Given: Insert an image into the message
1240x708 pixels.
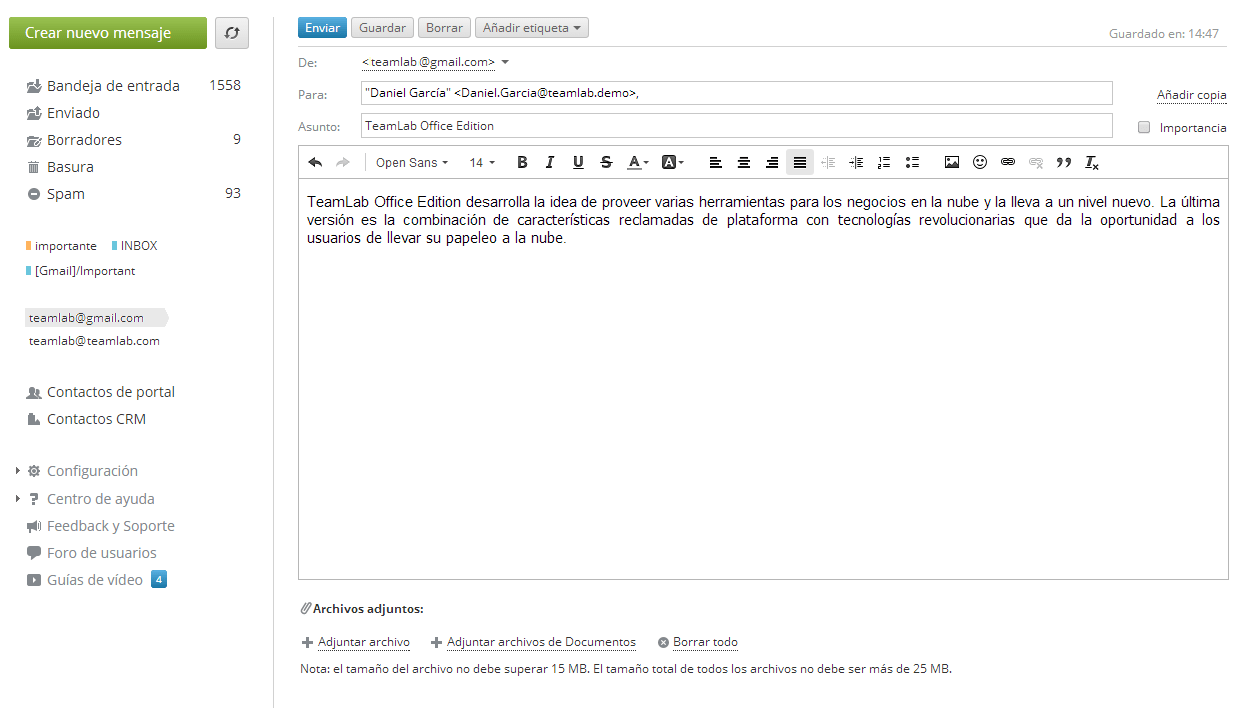Looking at the screenshot, I should coord(952,162).
